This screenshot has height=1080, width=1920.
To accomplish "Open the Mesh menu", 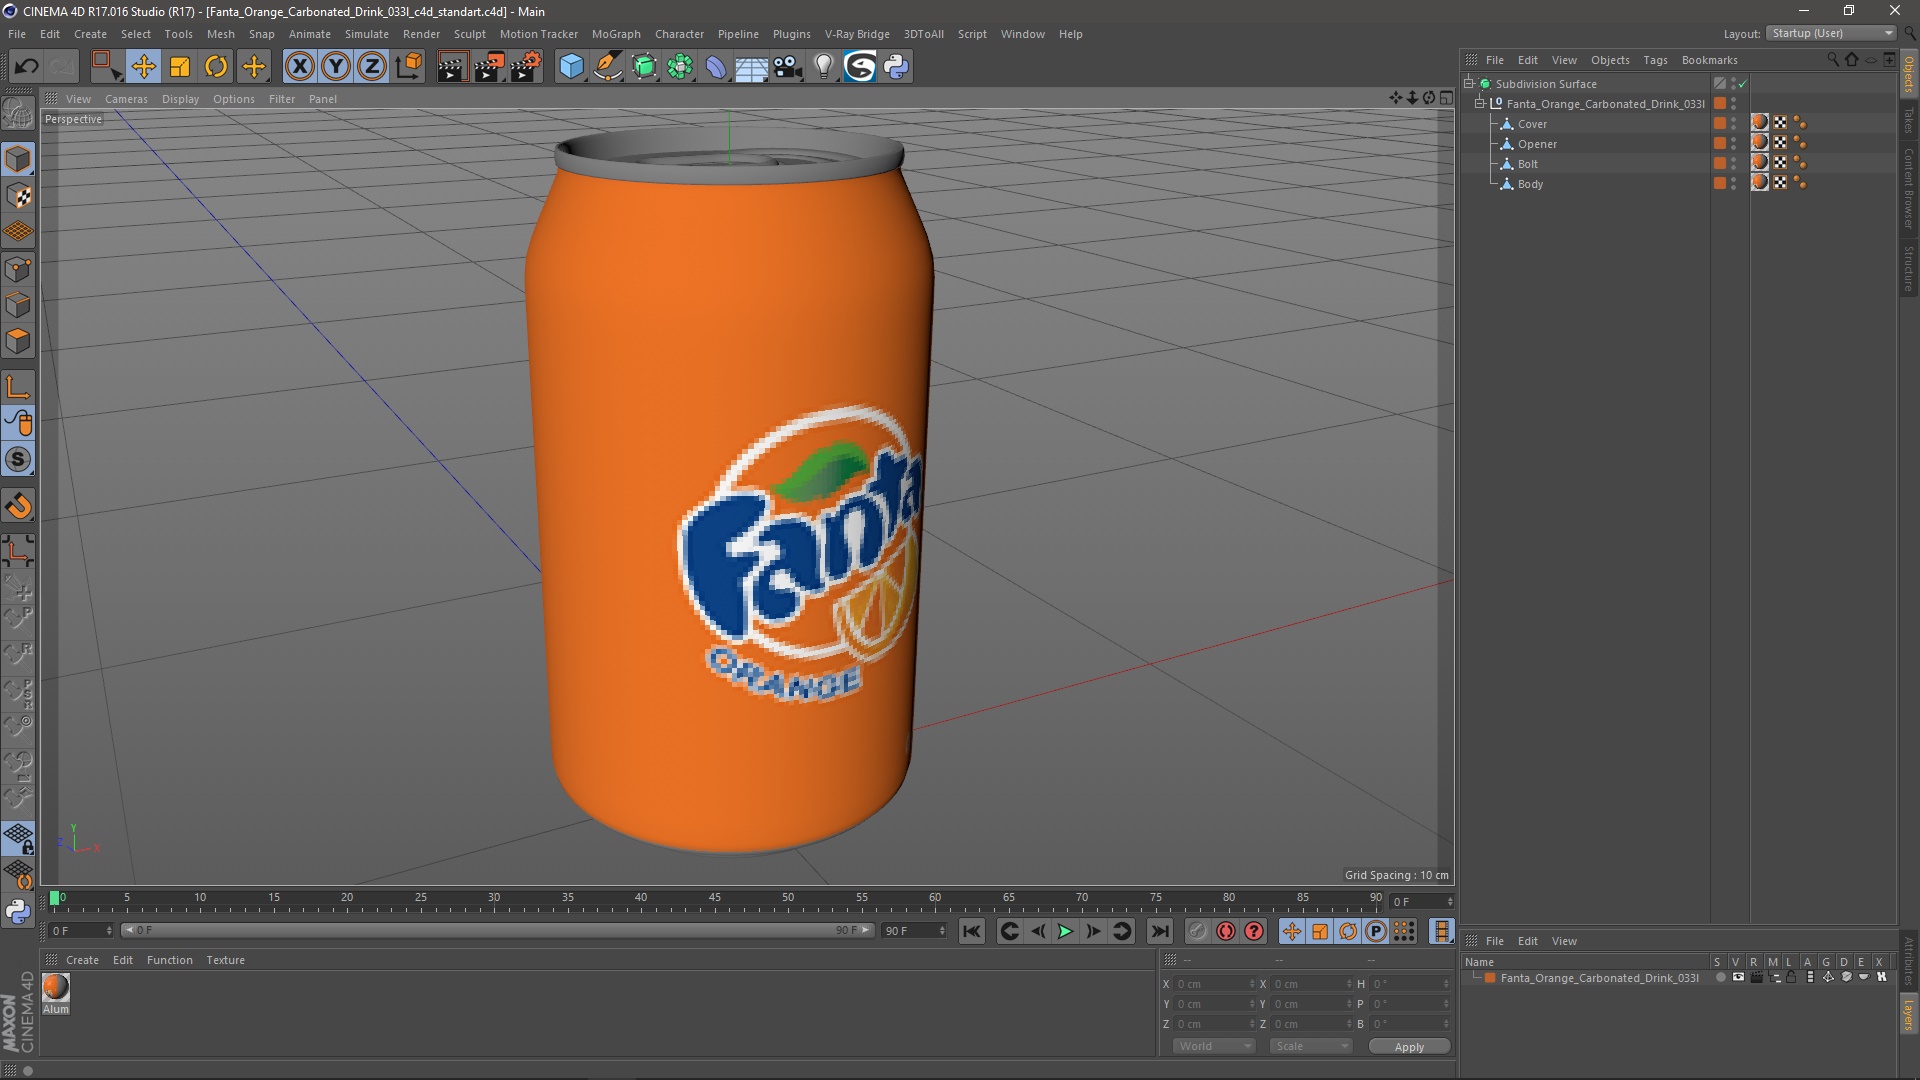I will [x=220, y=34].
